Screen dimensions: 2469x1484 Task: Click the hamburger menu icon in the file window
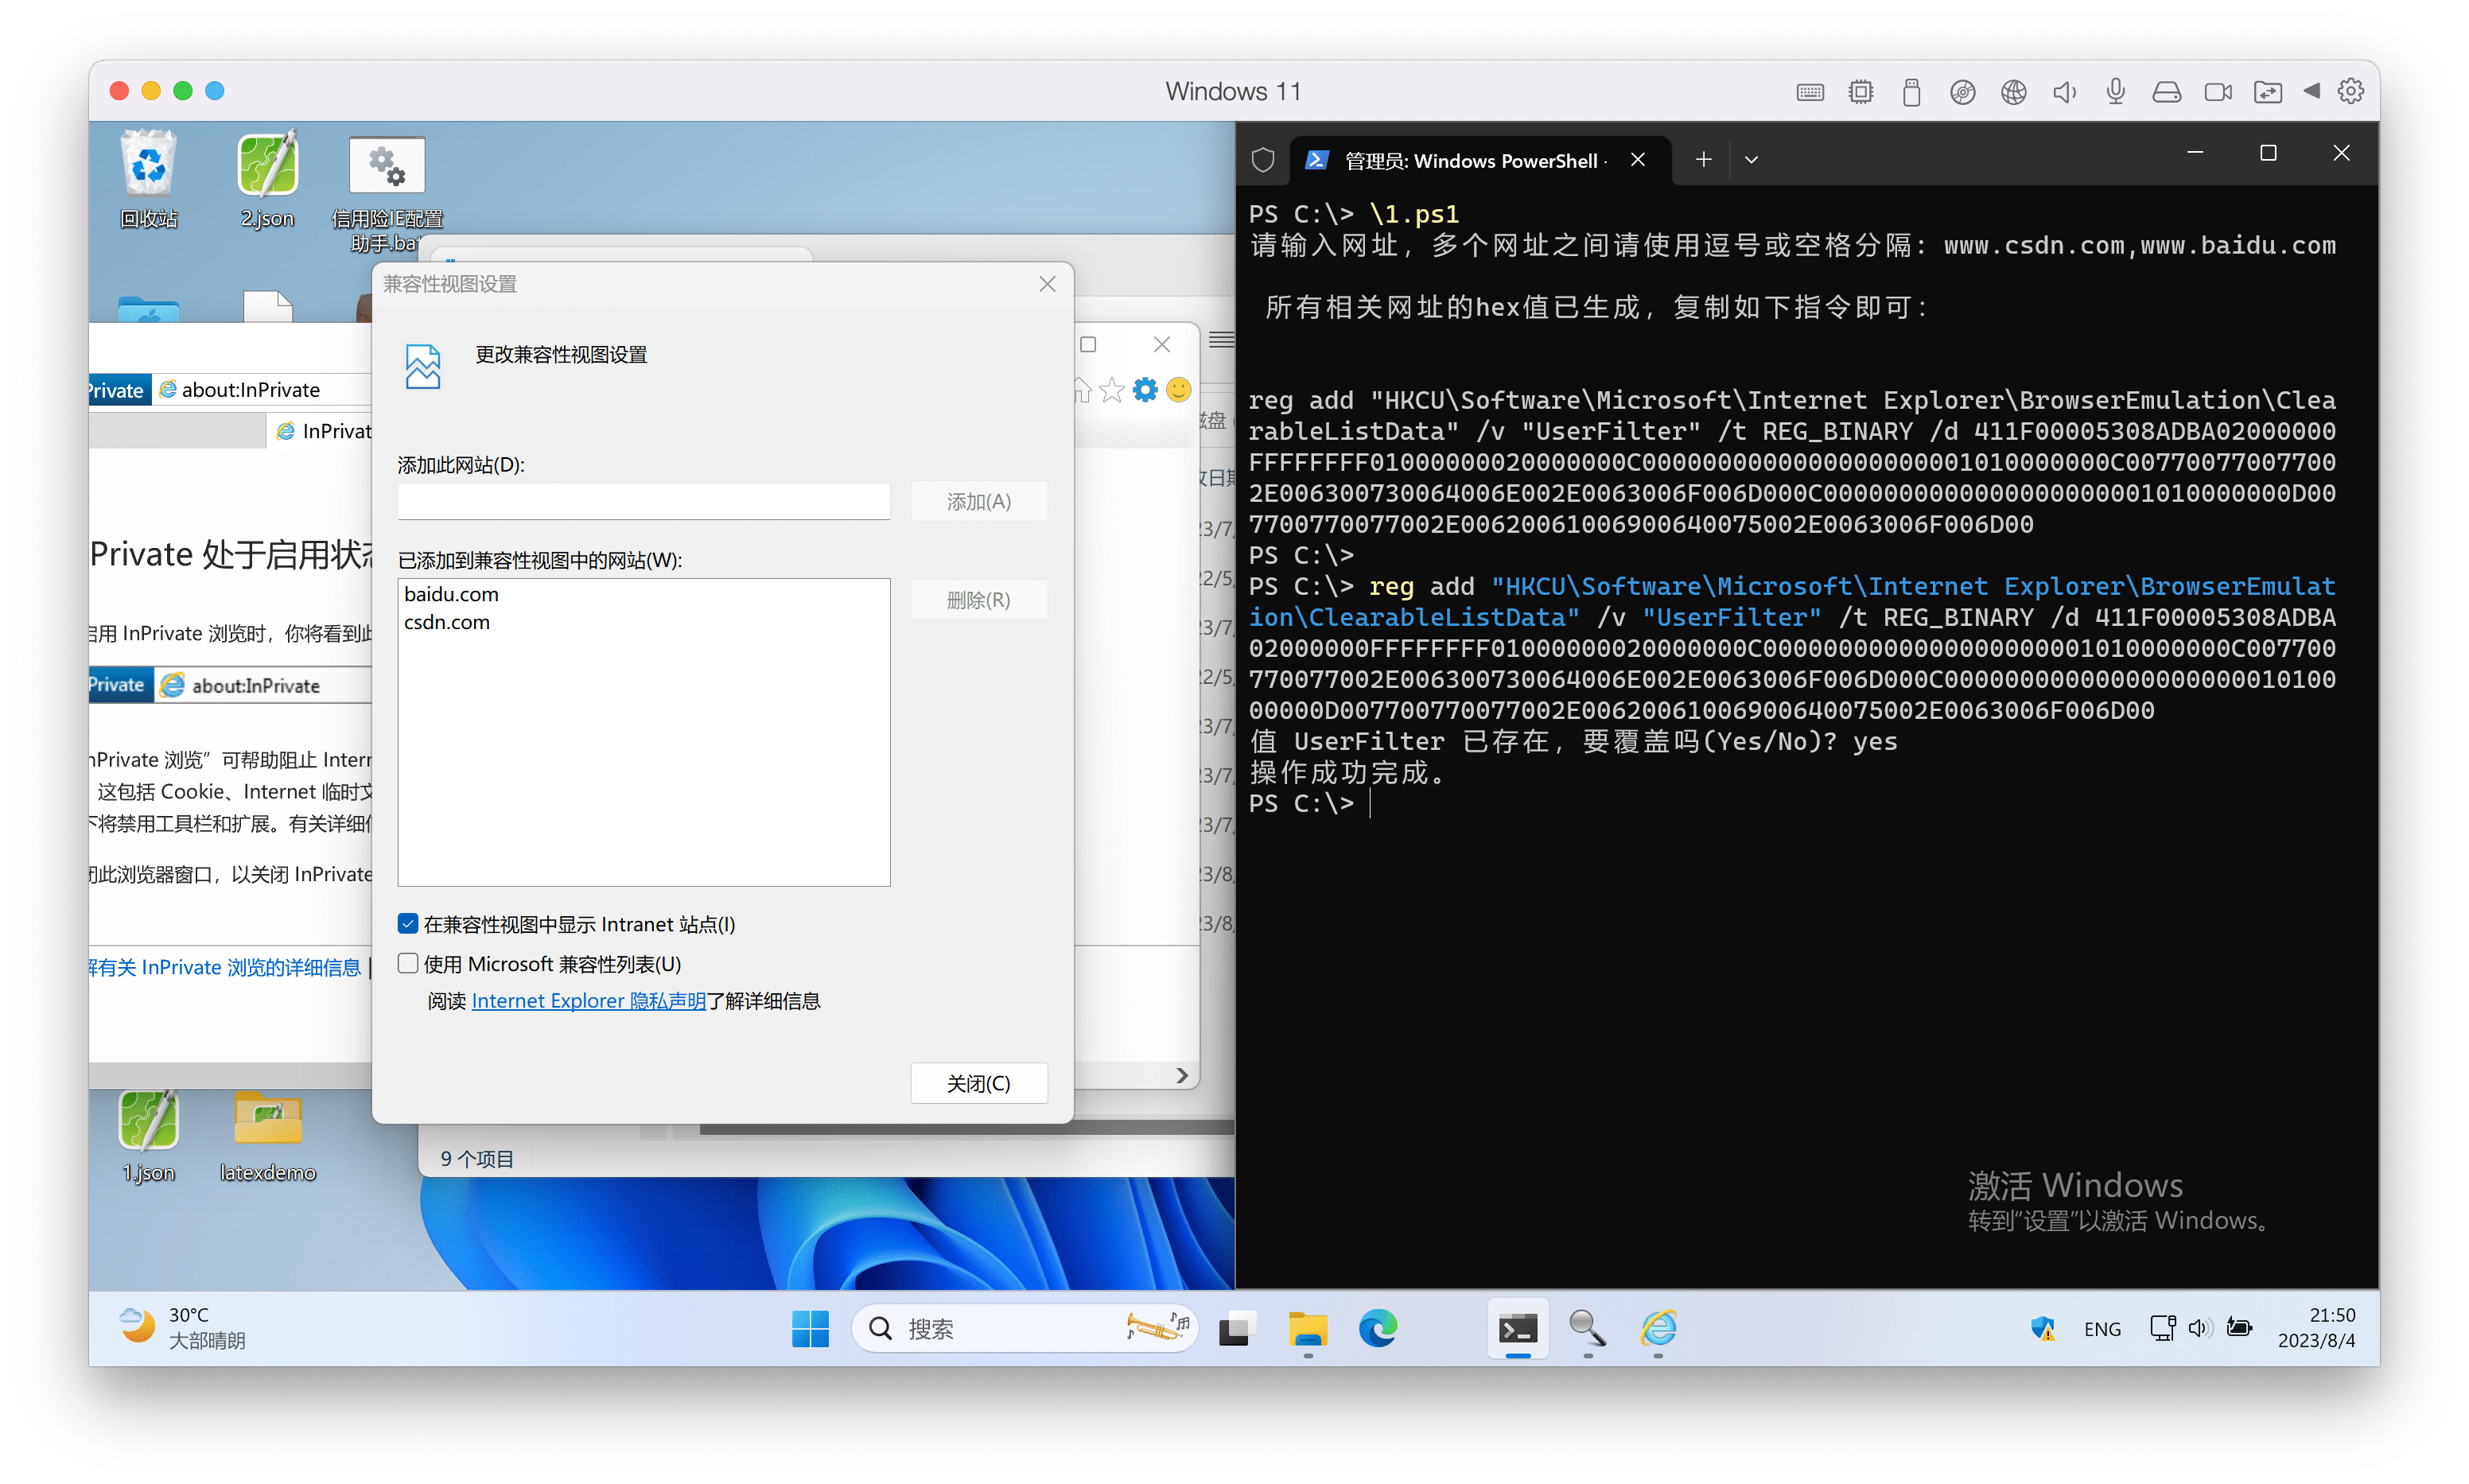coord(1220,341)
